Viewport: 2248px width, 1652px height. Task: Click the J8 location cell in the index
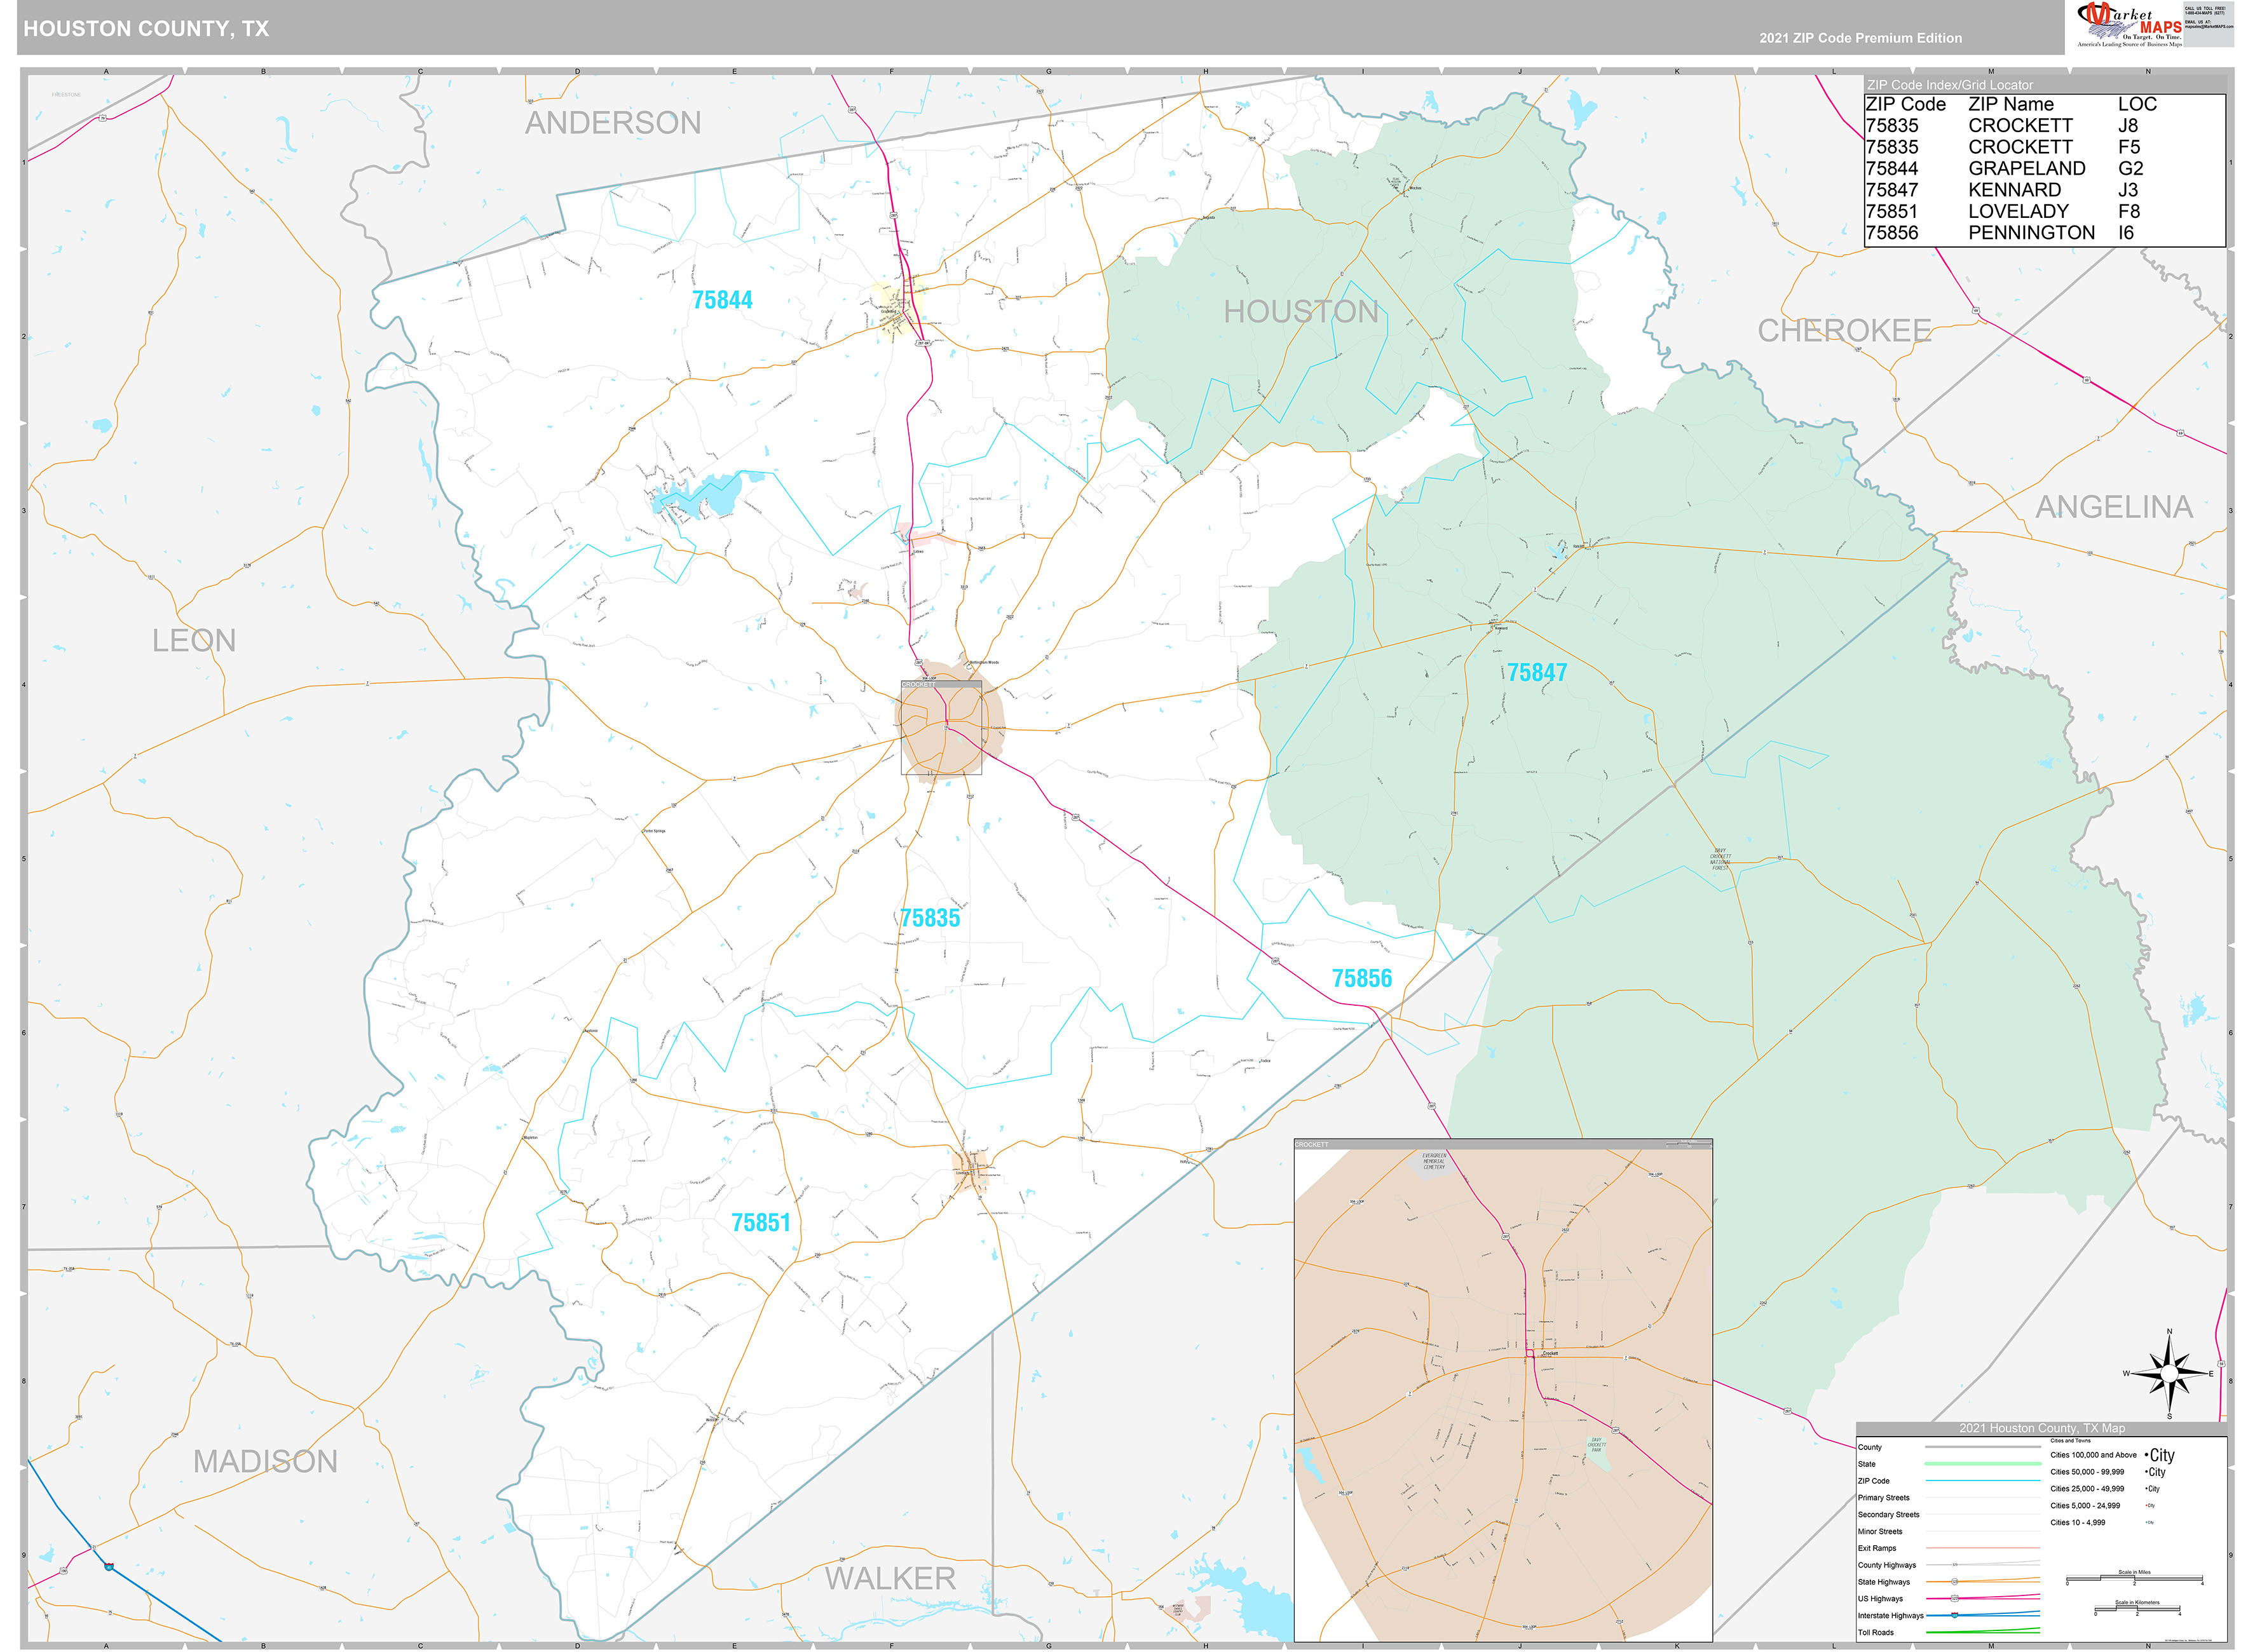pyautogui.click(x=2127, y=125)
